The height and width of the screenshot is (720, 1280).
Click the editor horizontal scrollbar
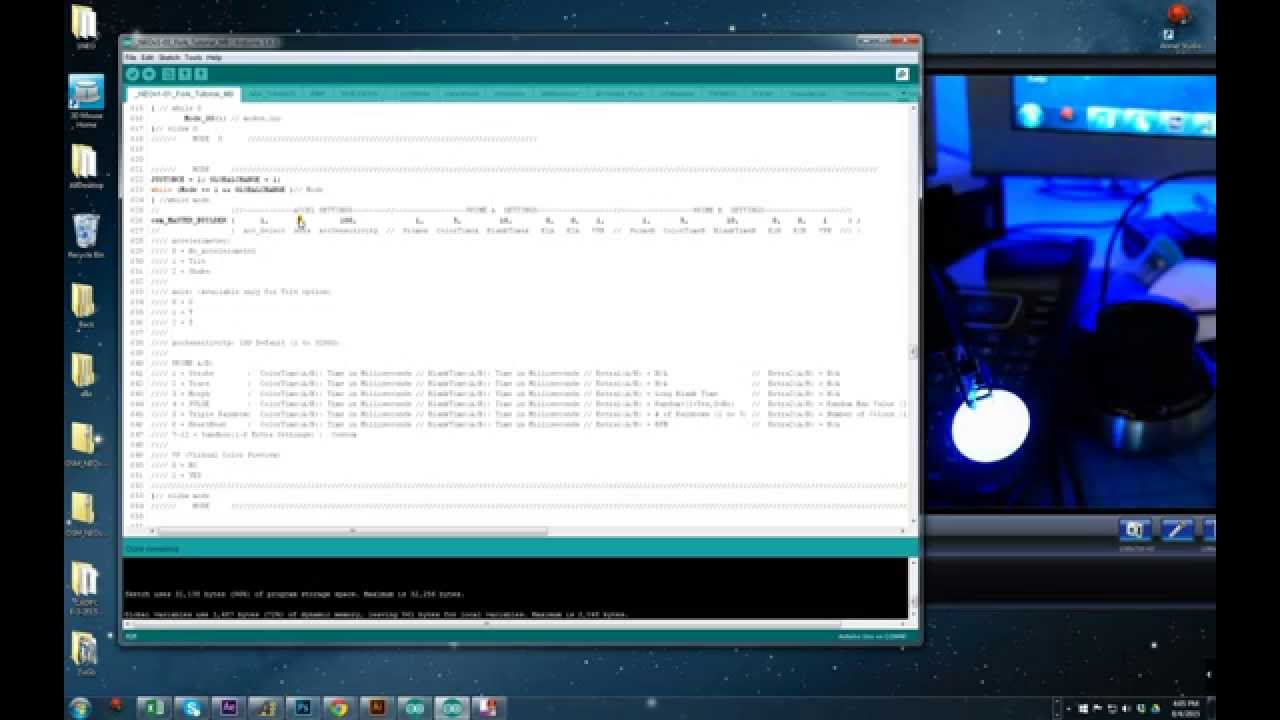point(515,531)
